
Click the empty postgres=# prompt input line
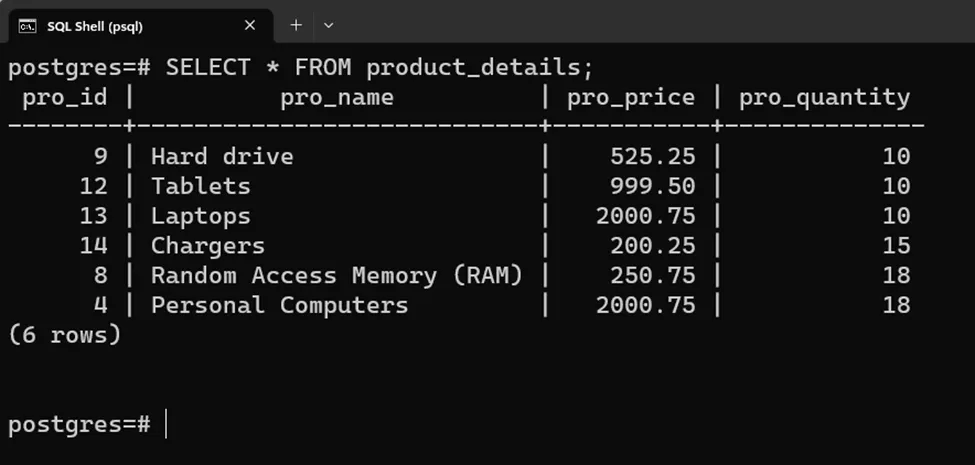tap(87, 425)
